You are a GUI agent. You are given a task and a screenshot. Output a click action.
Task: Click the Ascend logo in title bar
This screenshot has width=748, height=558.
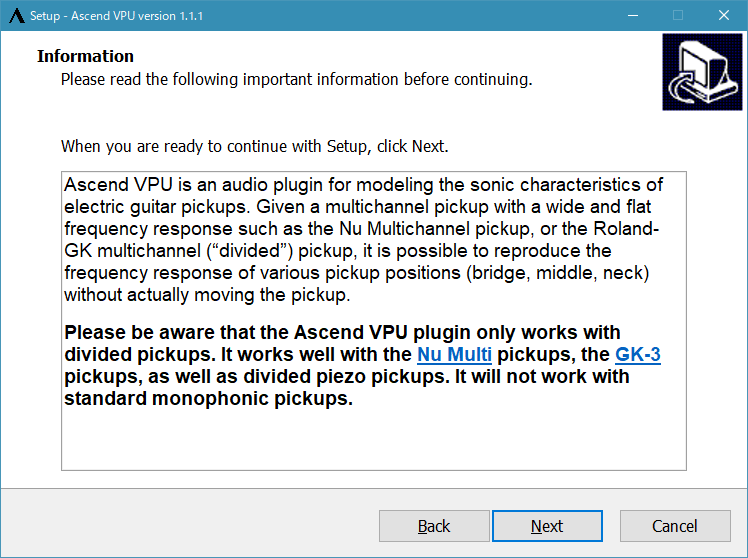17,16
